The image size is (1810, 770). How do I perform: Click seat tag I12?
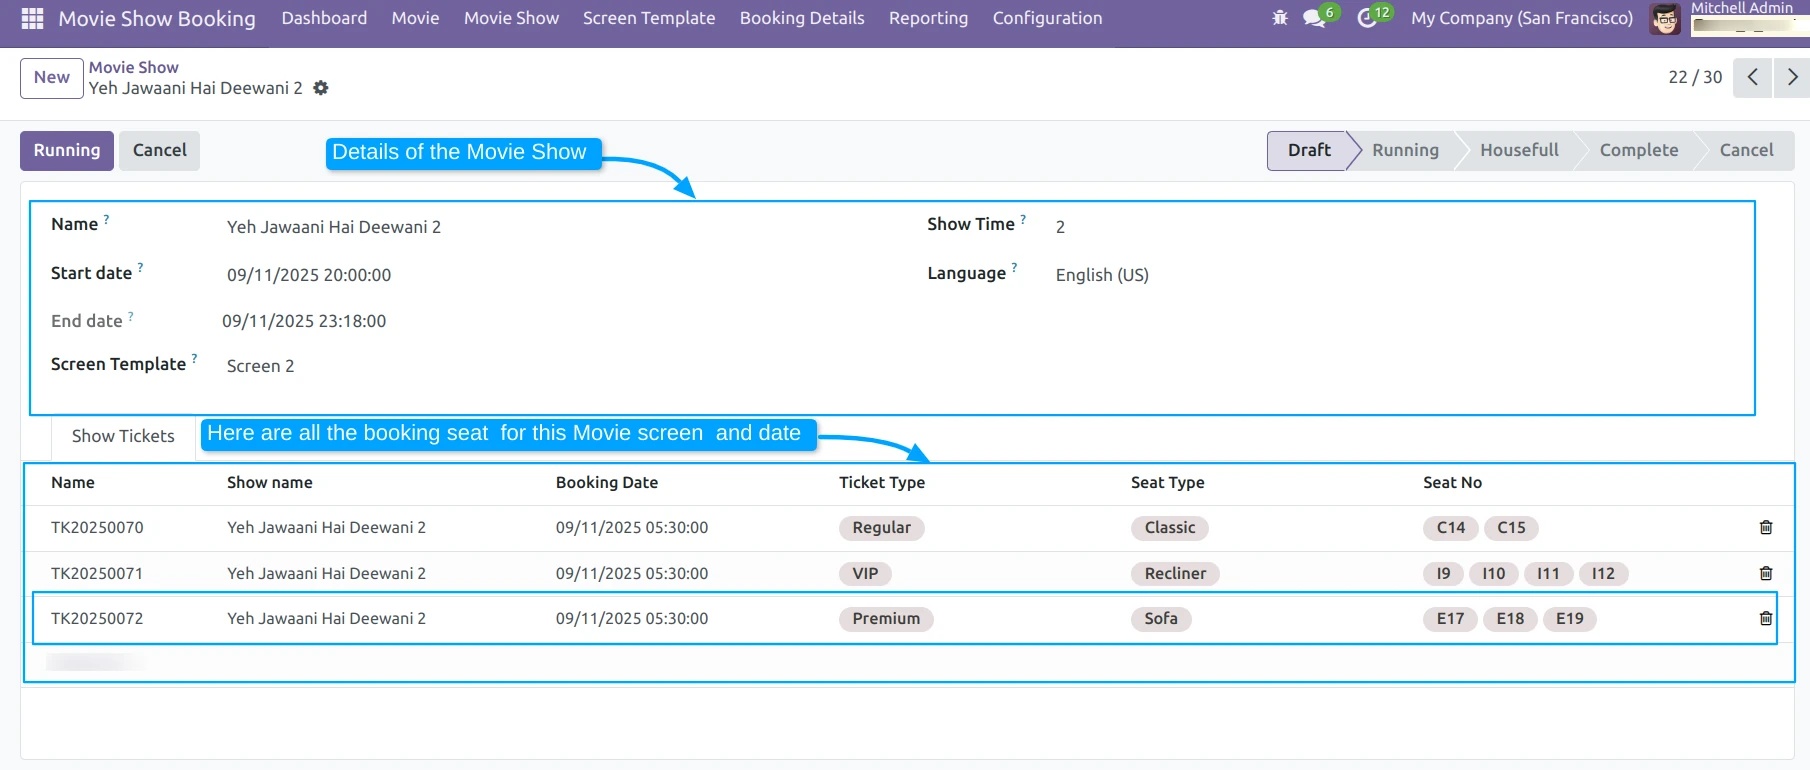tap(1603, 574)
